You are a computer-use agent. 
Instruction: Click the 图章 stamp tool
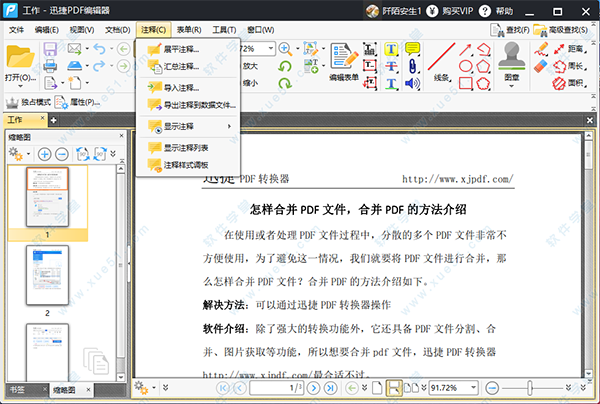[513, 60]
